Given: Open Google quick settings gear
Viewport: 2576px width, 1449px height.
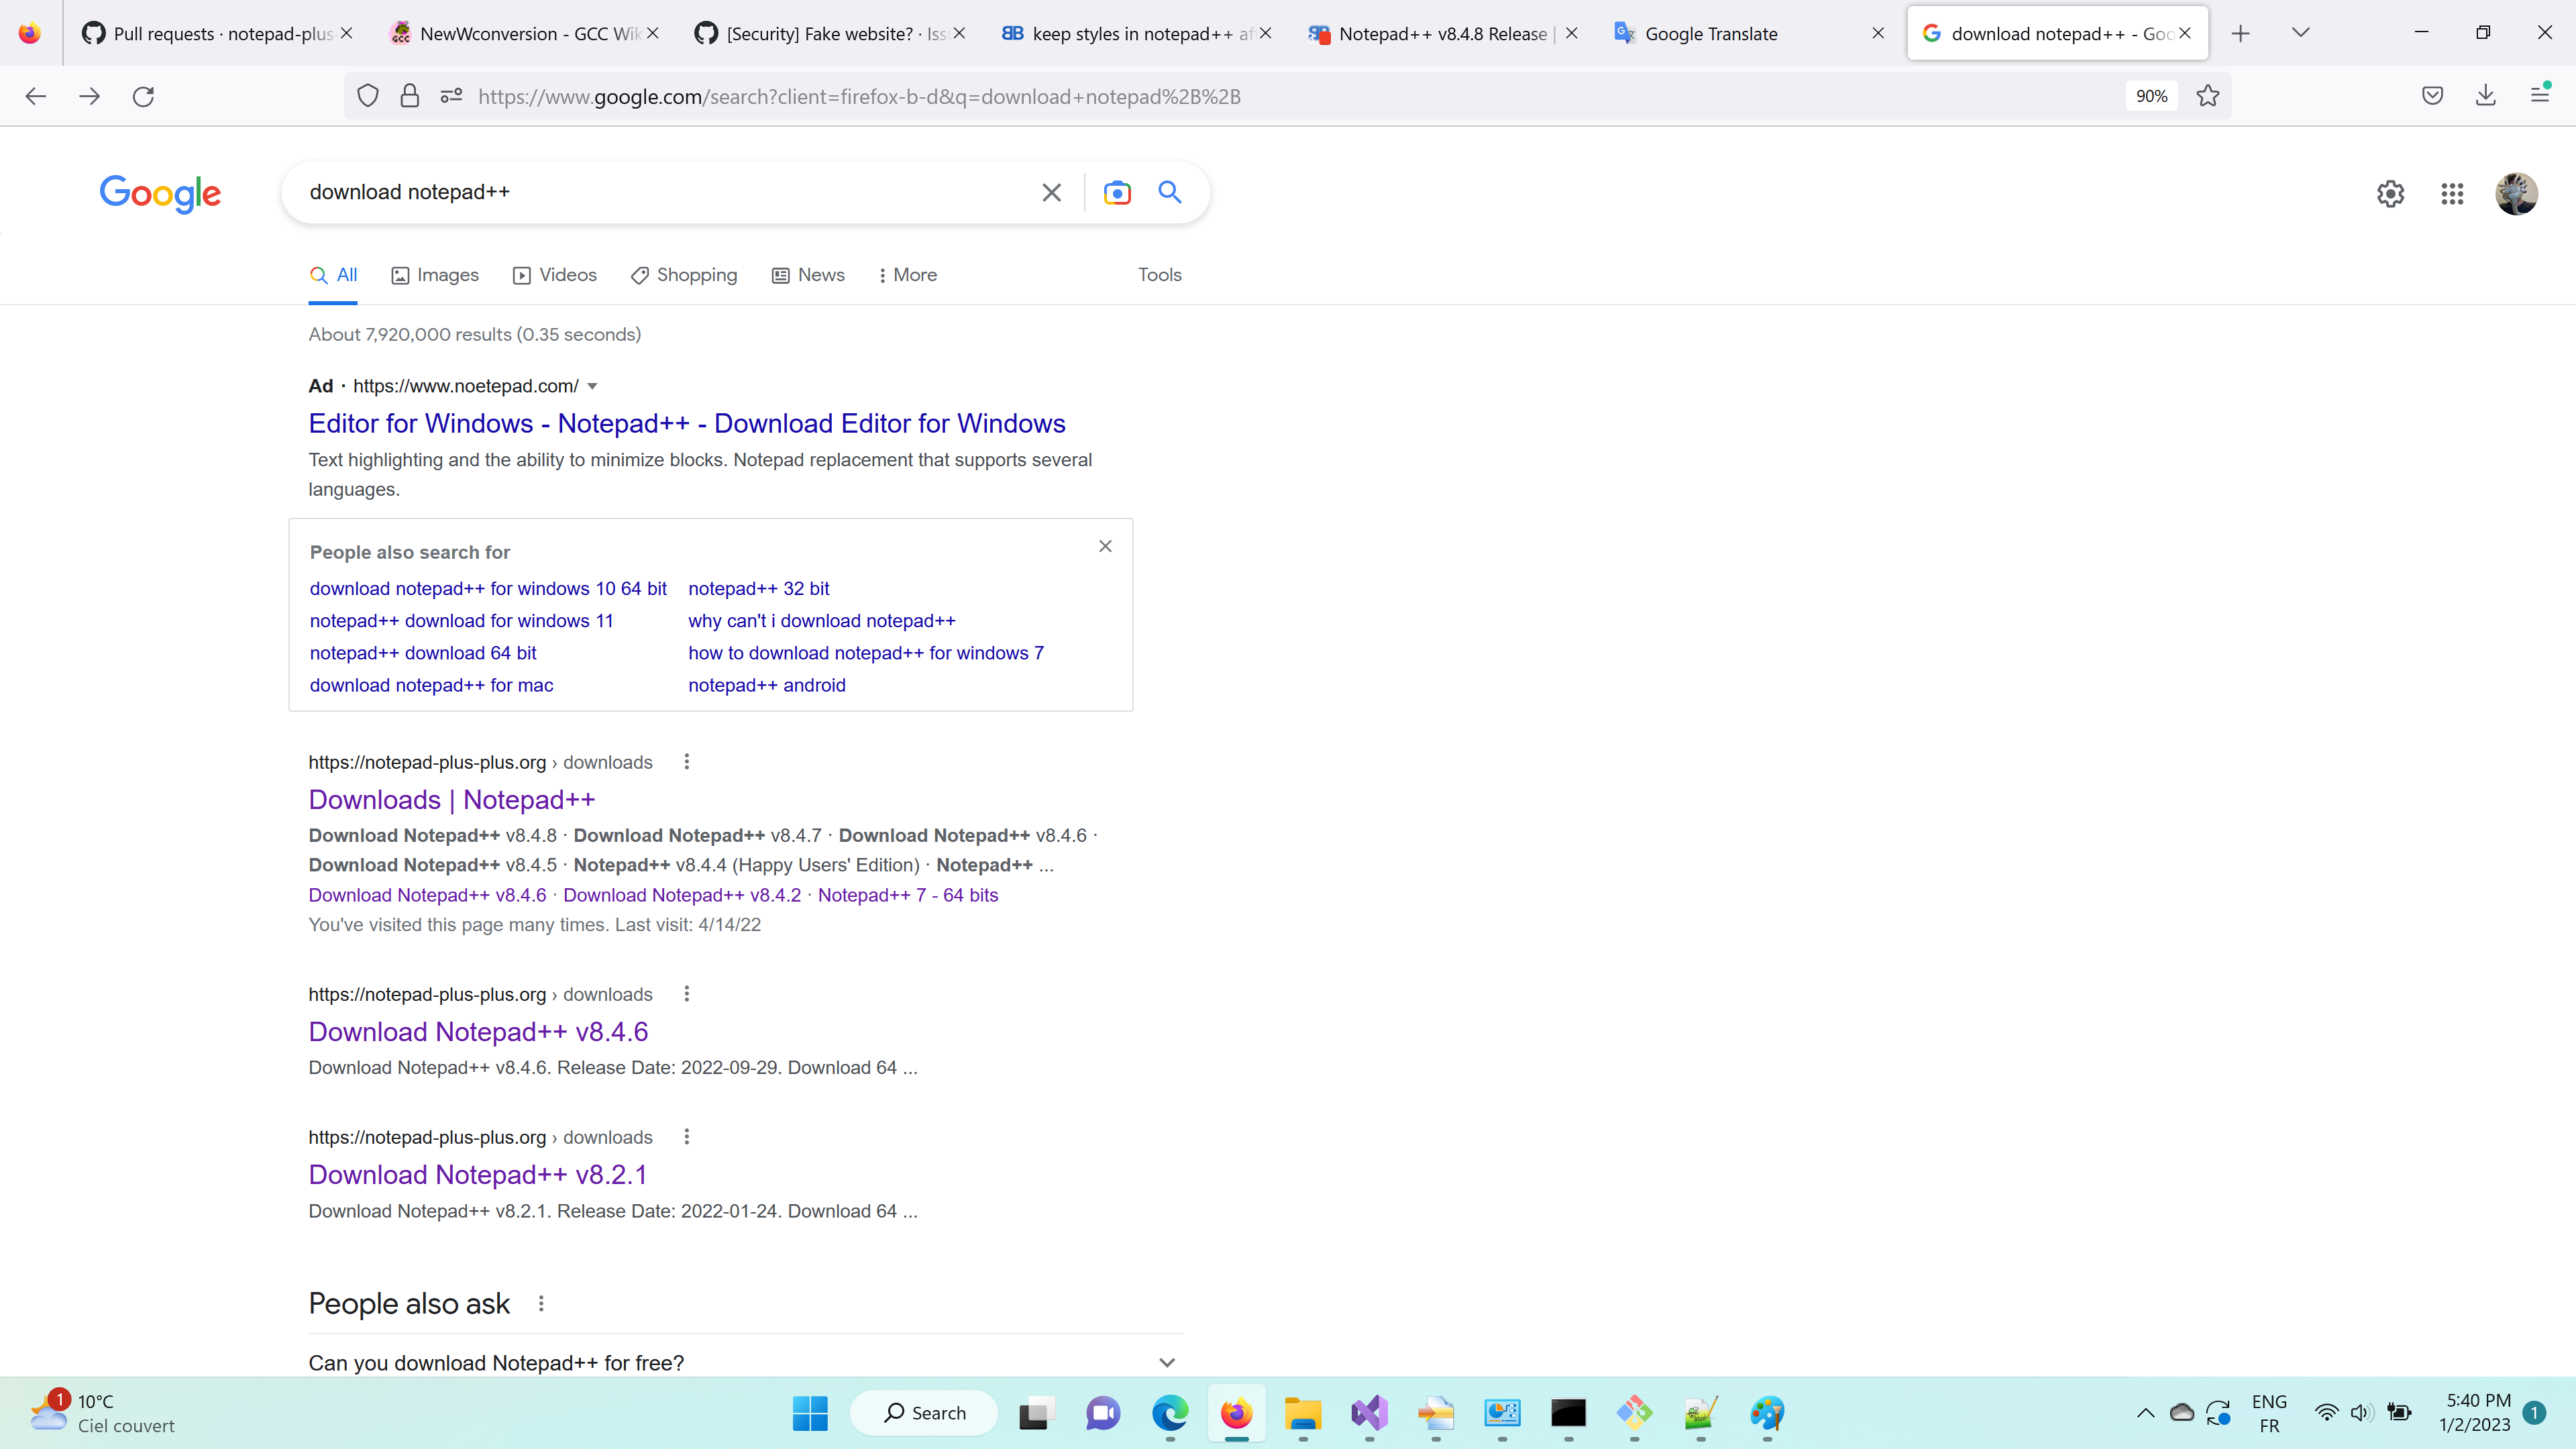Looking at the screenshot, I should 2391,194.
